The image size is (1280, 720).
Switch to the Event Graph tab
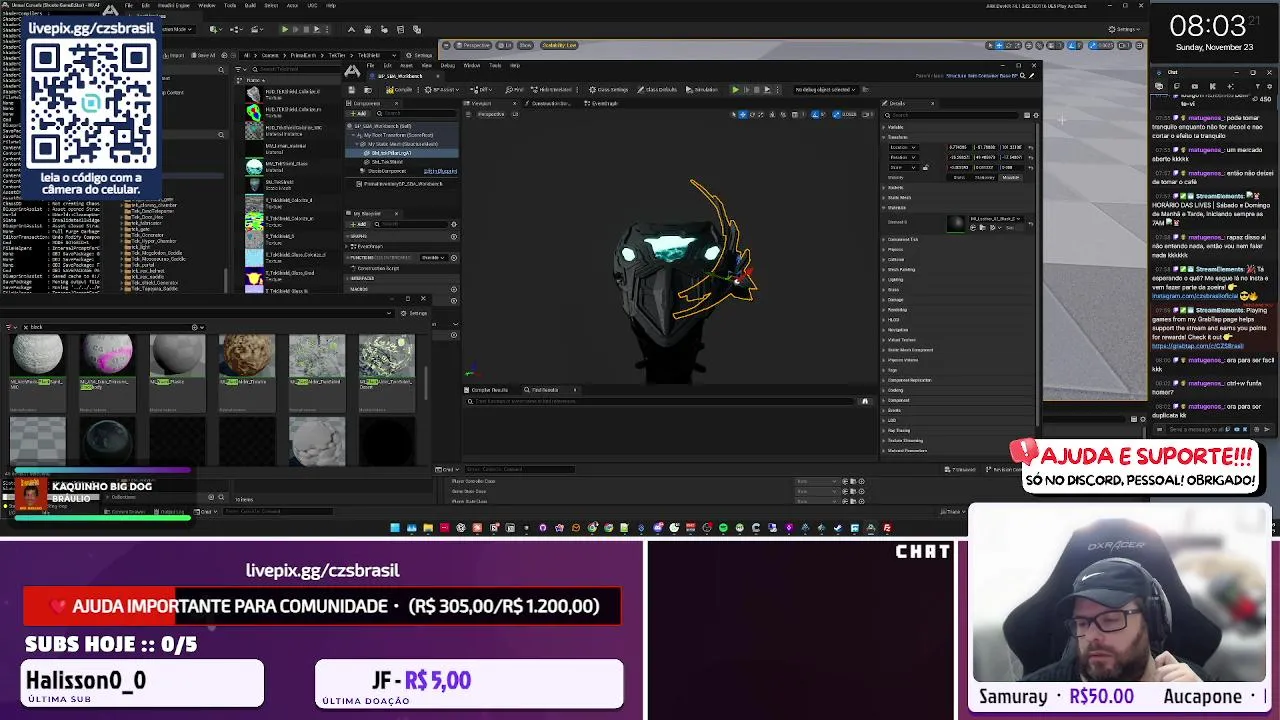601,103
